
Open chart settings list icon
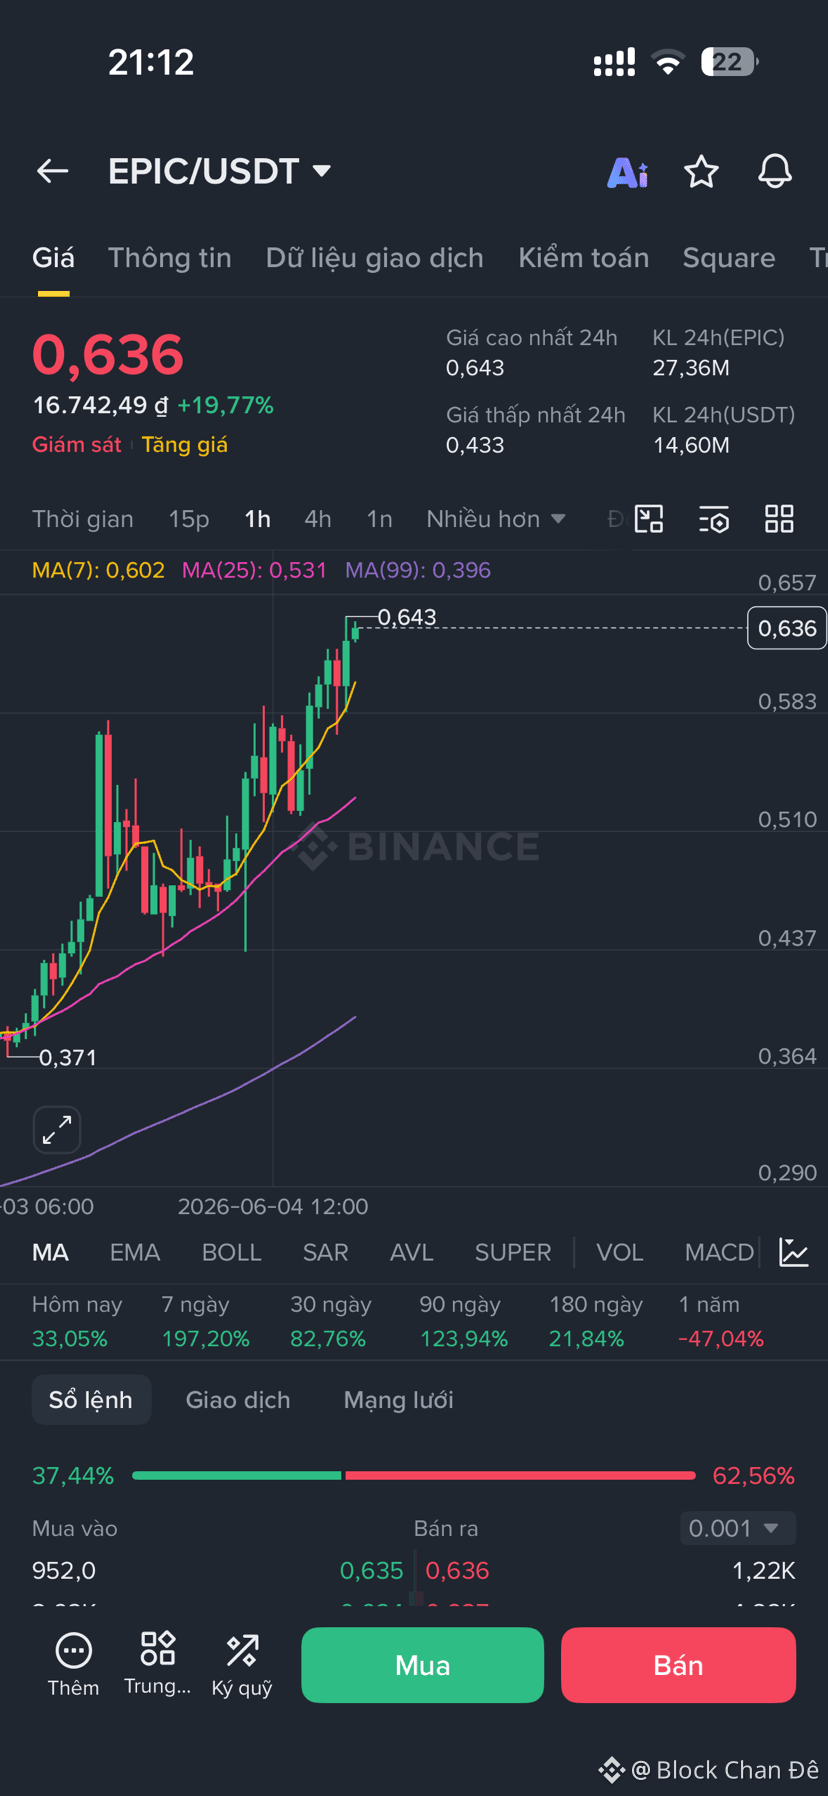(x=714, y=519)
